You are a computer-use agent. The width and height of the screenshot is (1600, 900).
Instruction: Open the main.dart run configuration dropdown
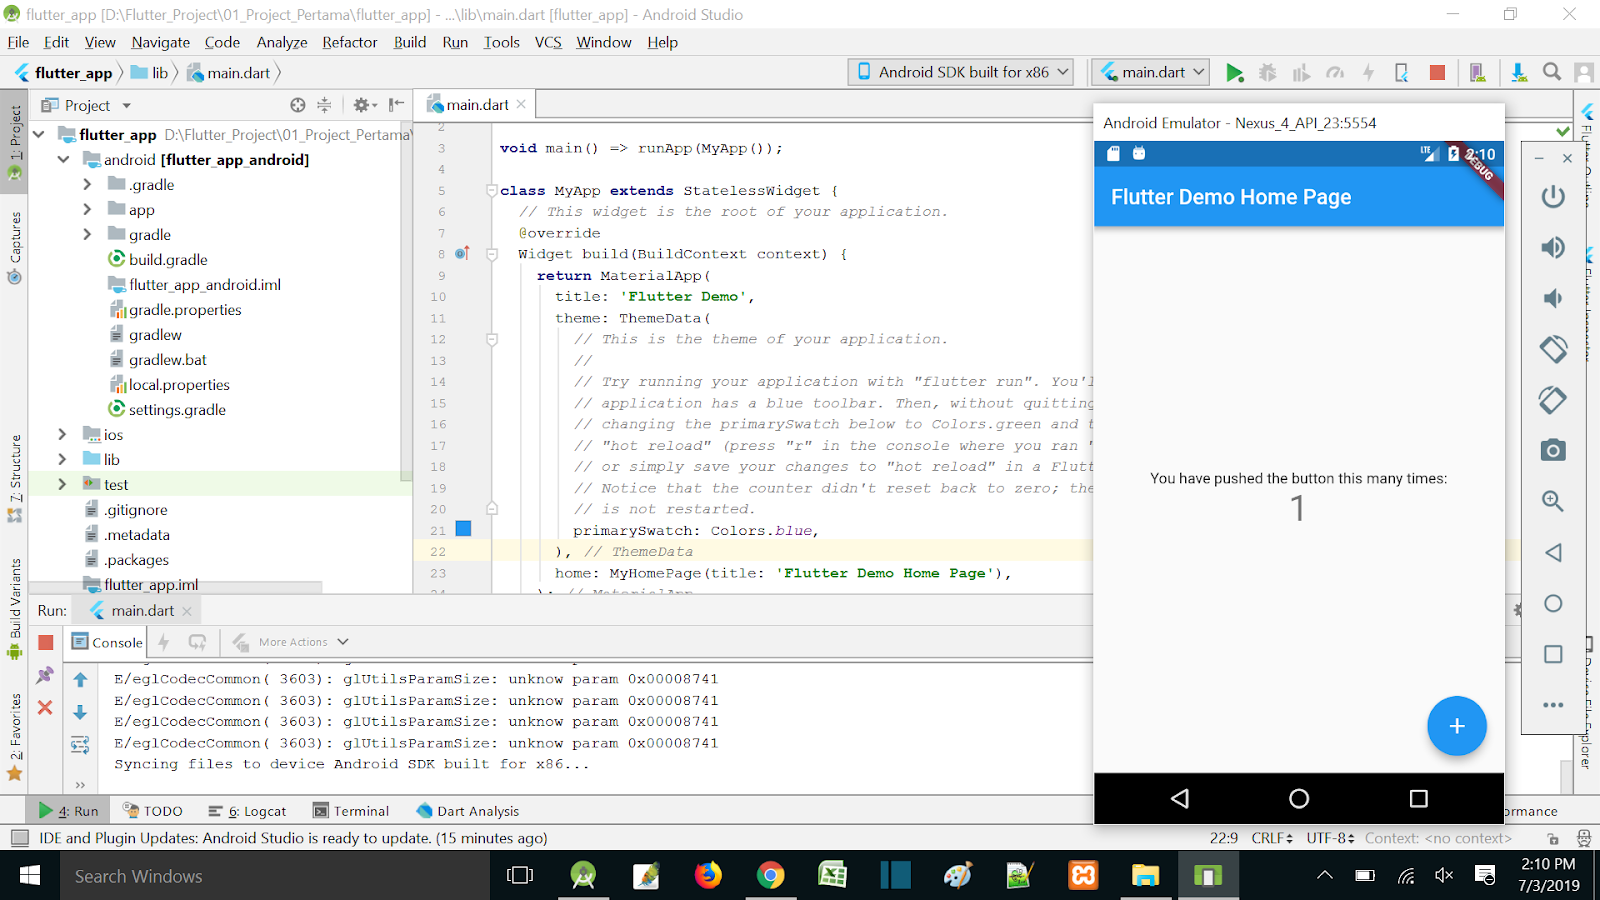pyautogui.click(x=1153, y=72)
